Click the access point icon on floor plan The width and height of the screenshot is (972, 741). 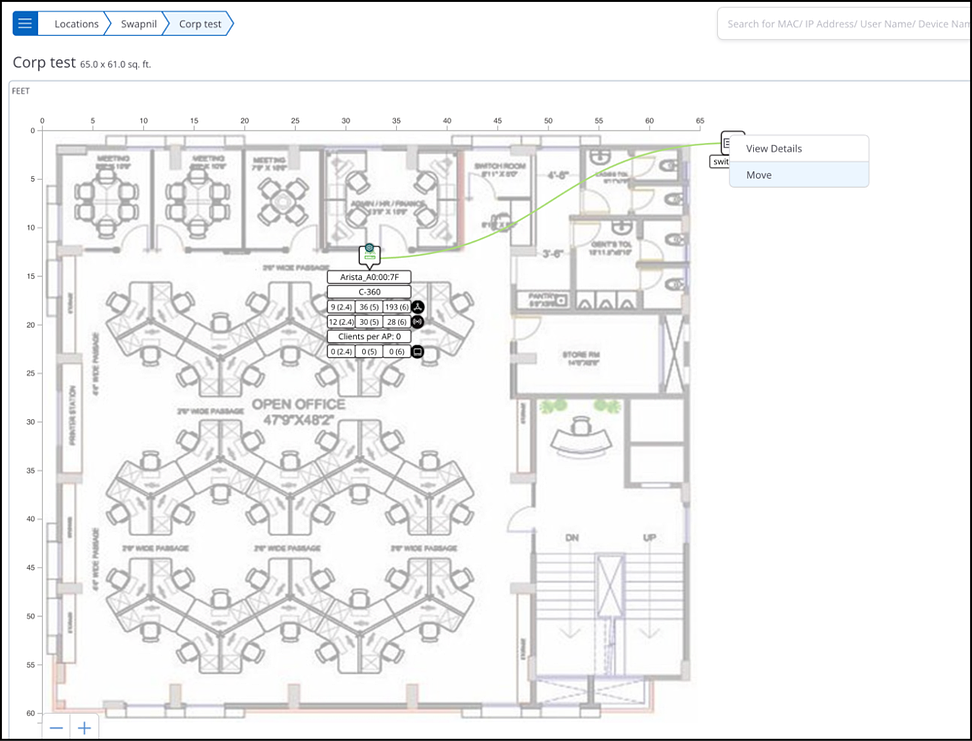[369, 254]
